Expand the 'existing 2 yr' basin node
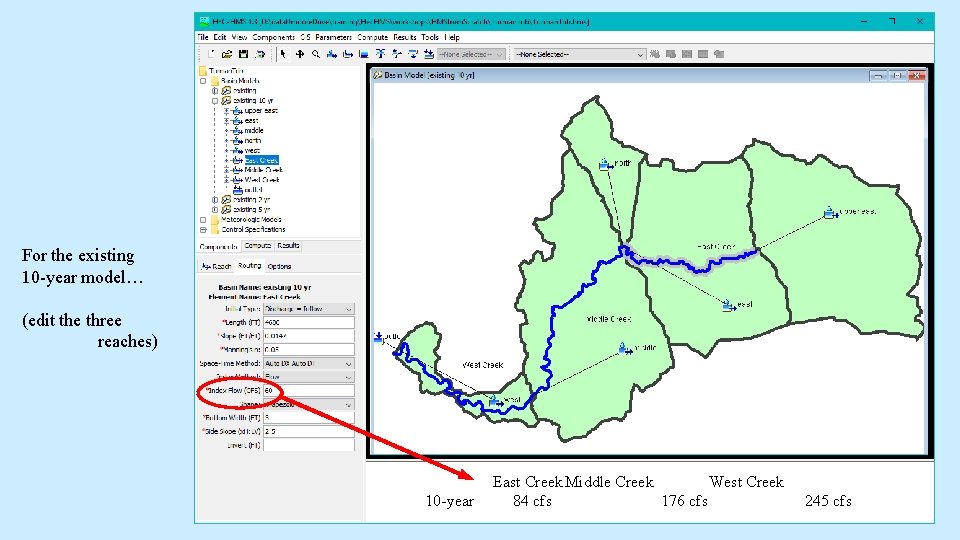The image size is (960, 540). click(215, 200)
